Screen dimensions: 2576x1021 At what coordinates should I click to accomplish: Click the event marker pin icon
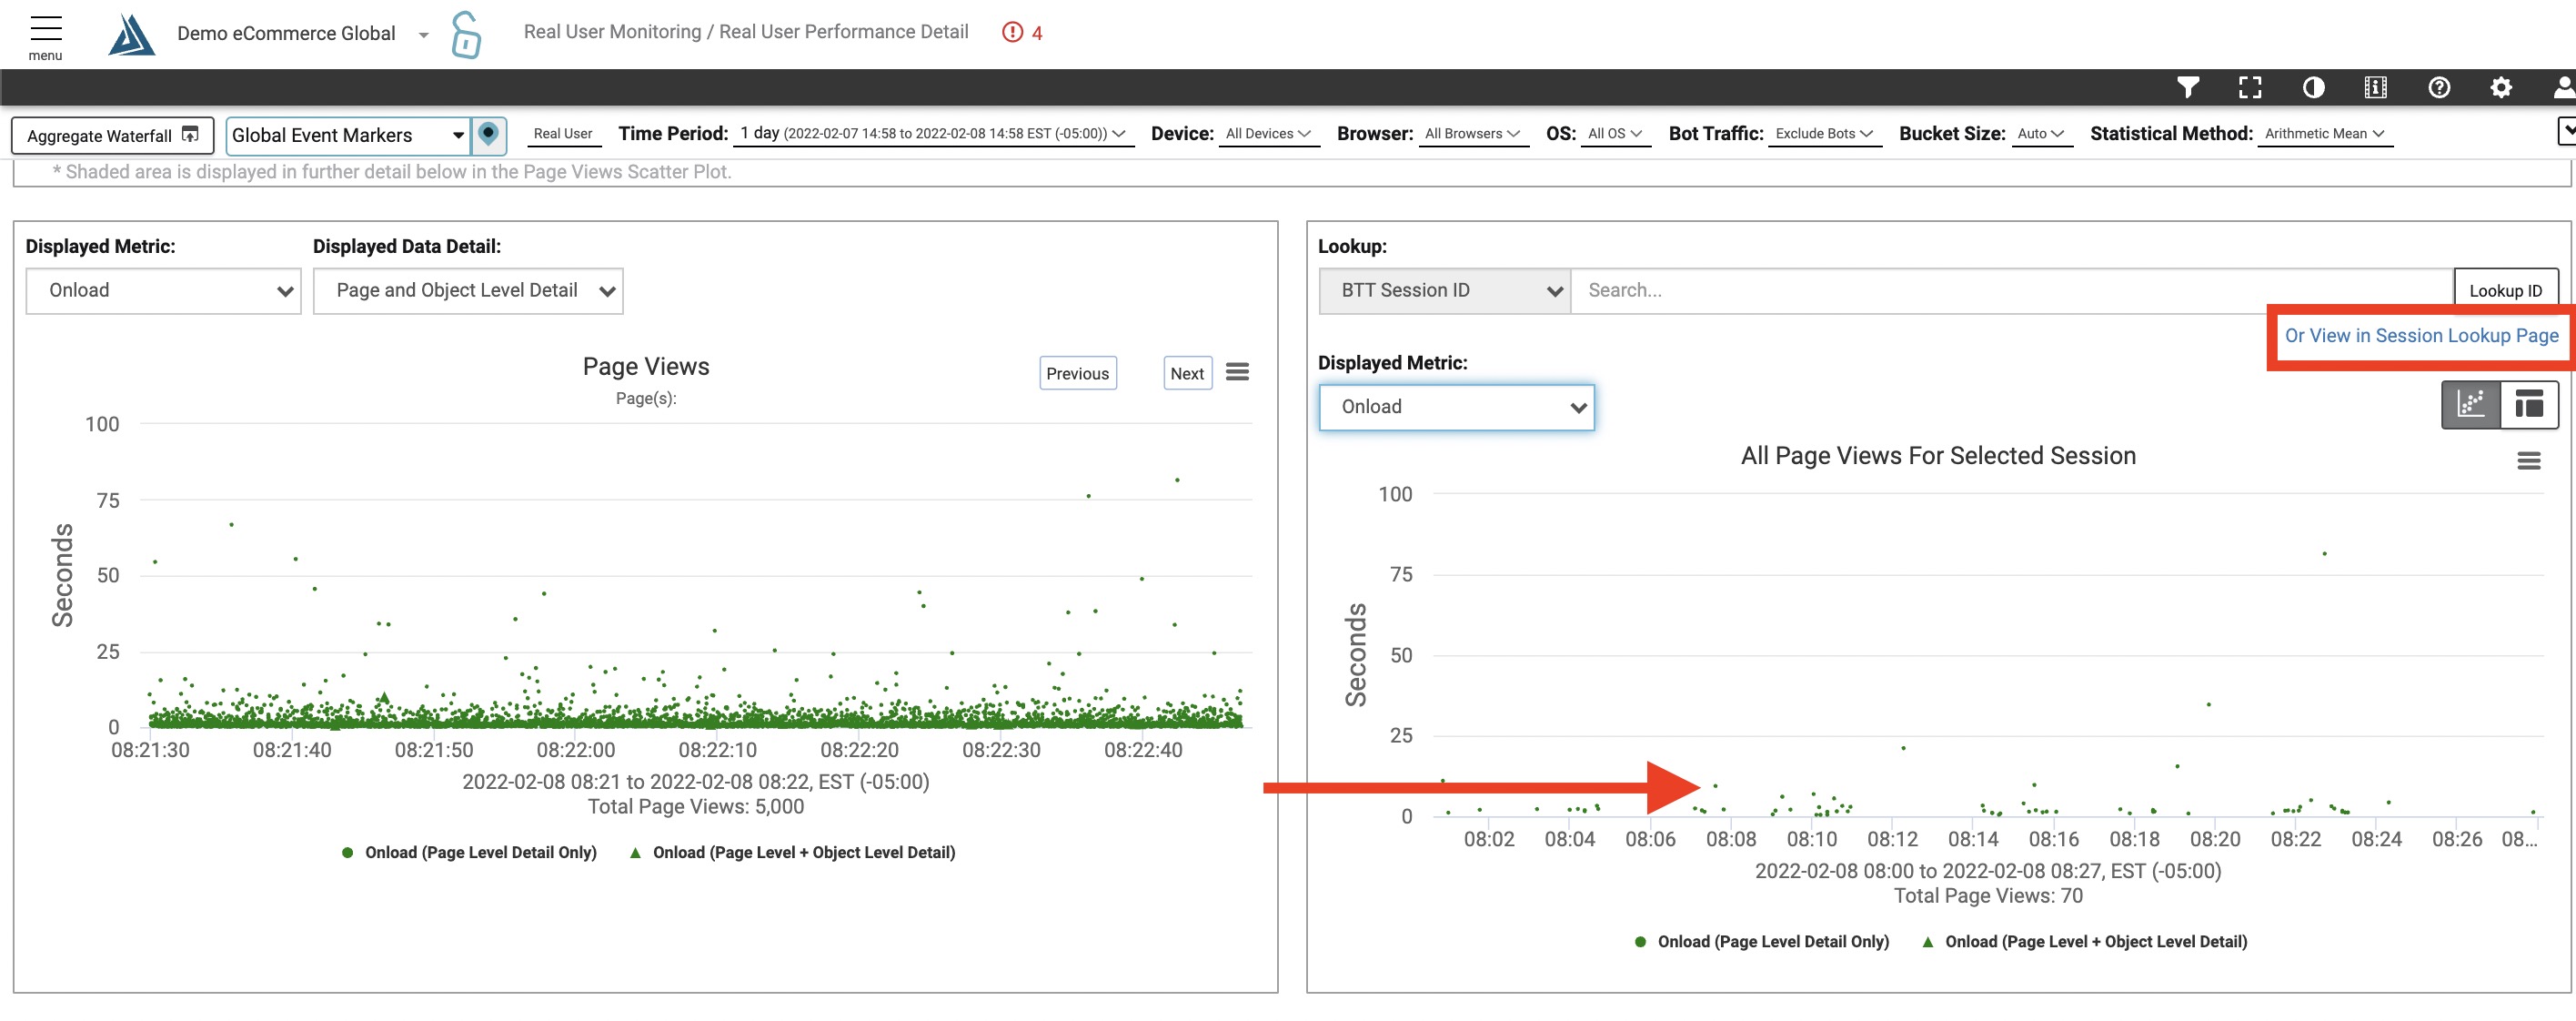tap(488, 134)
